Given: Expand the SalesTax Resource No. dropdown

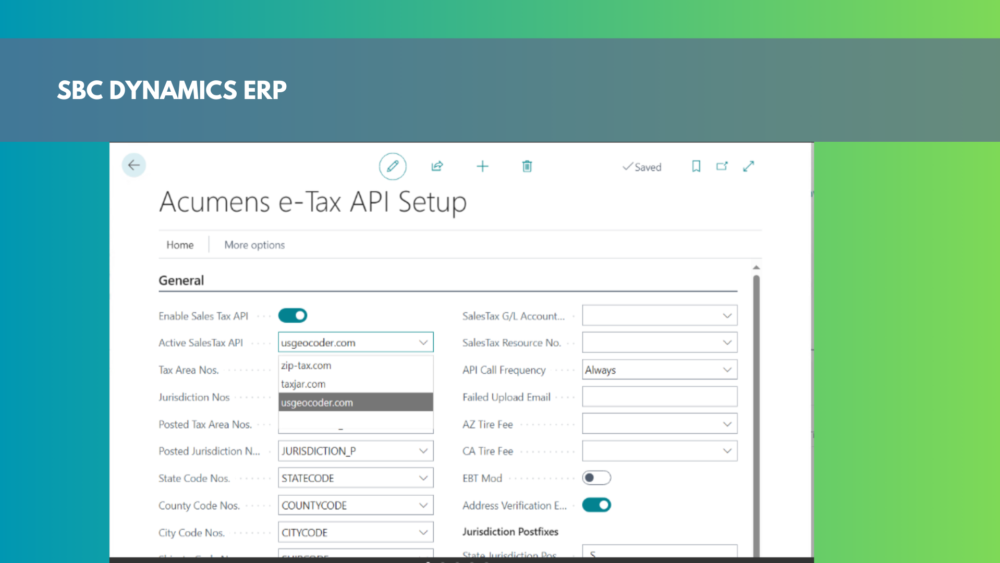Looking at the screenshot, I should tap(727, 342).
